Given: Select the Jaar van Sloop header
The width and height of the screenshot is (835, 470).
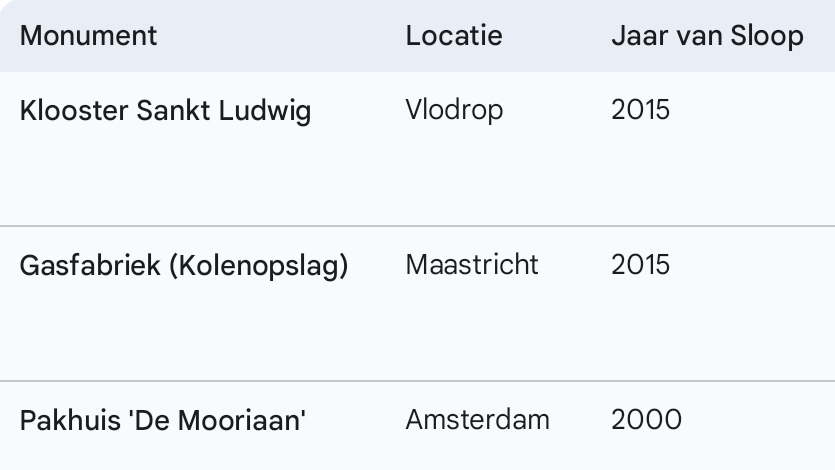Looking at the screenshot, I should pyautogui.click(x=706, y=36).
